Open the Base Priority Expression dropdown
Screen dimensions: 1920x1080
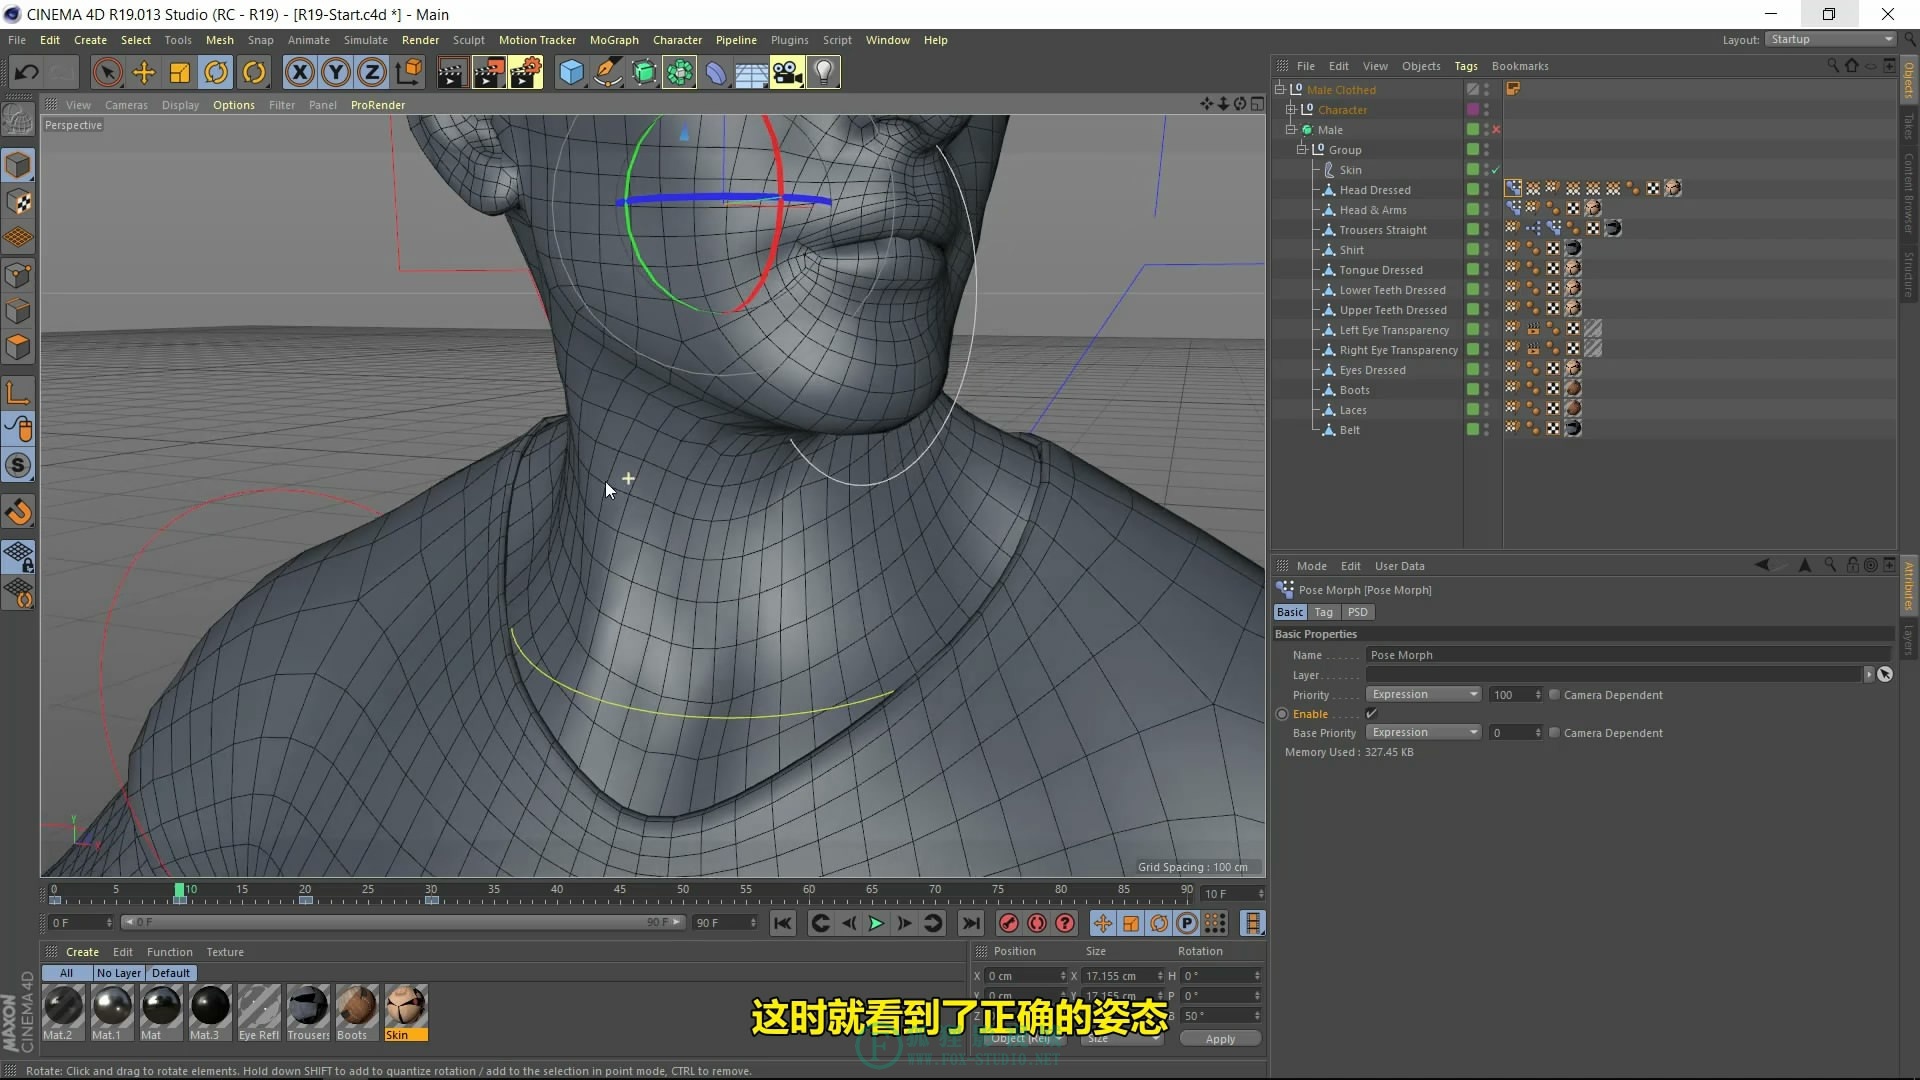pos(1423,733)
